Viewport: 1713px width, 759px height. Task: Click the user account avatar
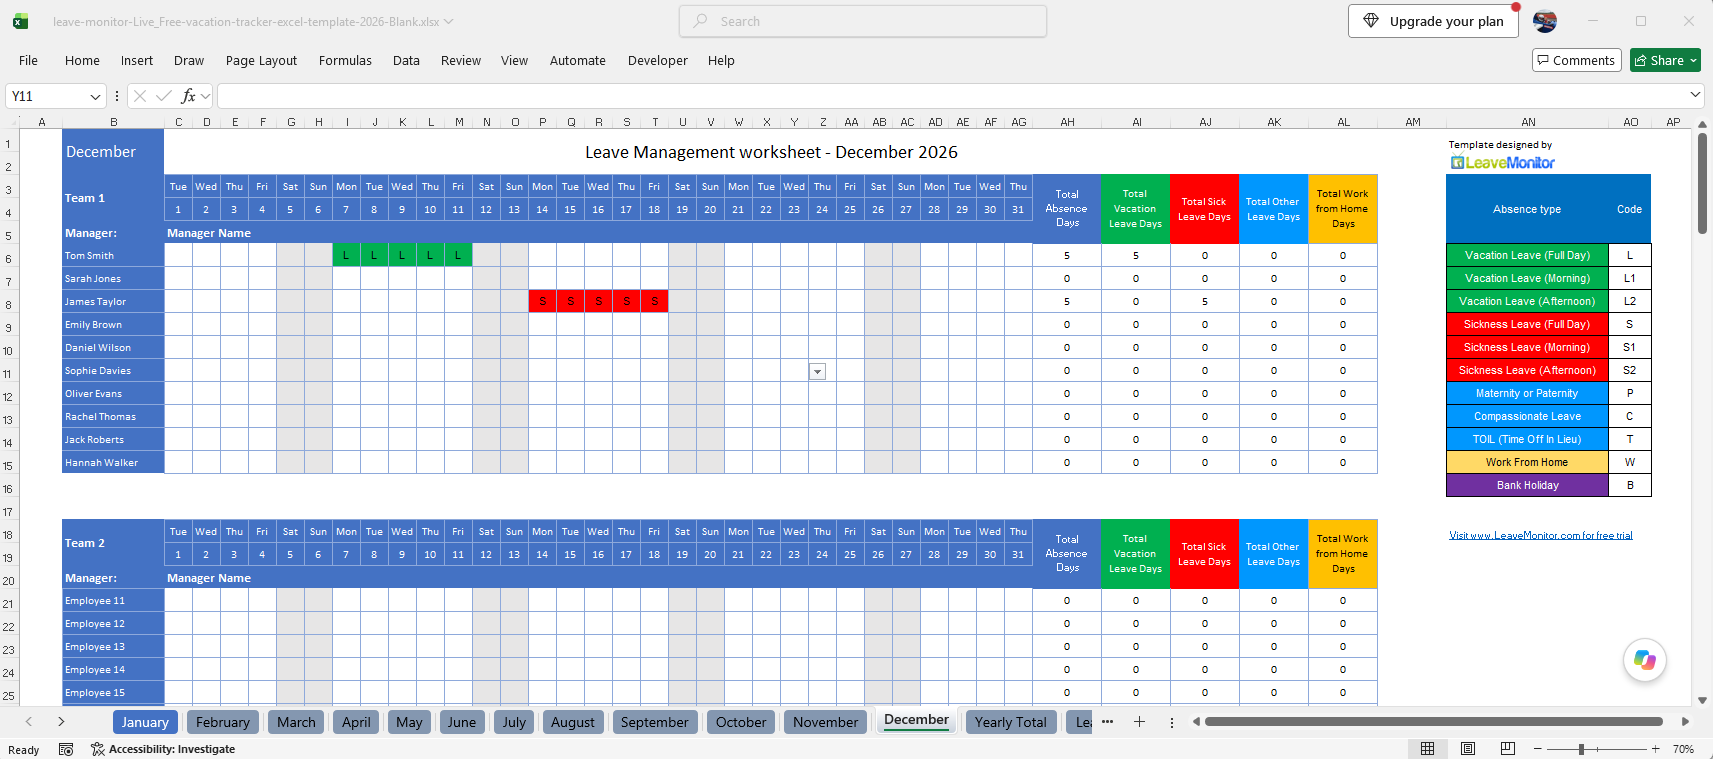pos(1545,21)
